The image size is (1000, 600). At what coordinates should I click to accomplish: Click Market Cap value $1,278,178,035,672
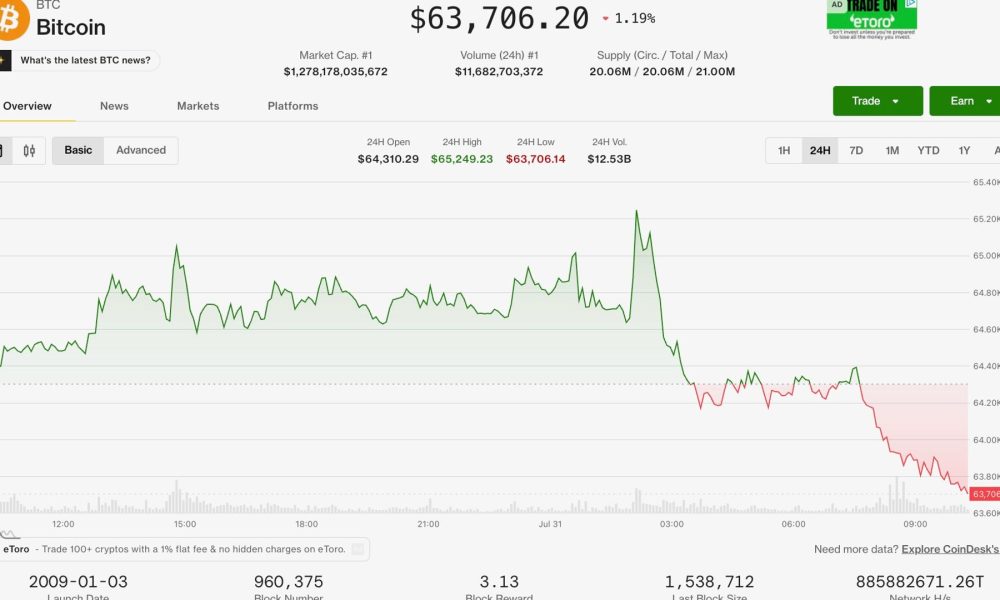pyautogui.click(x=335, y=71)
